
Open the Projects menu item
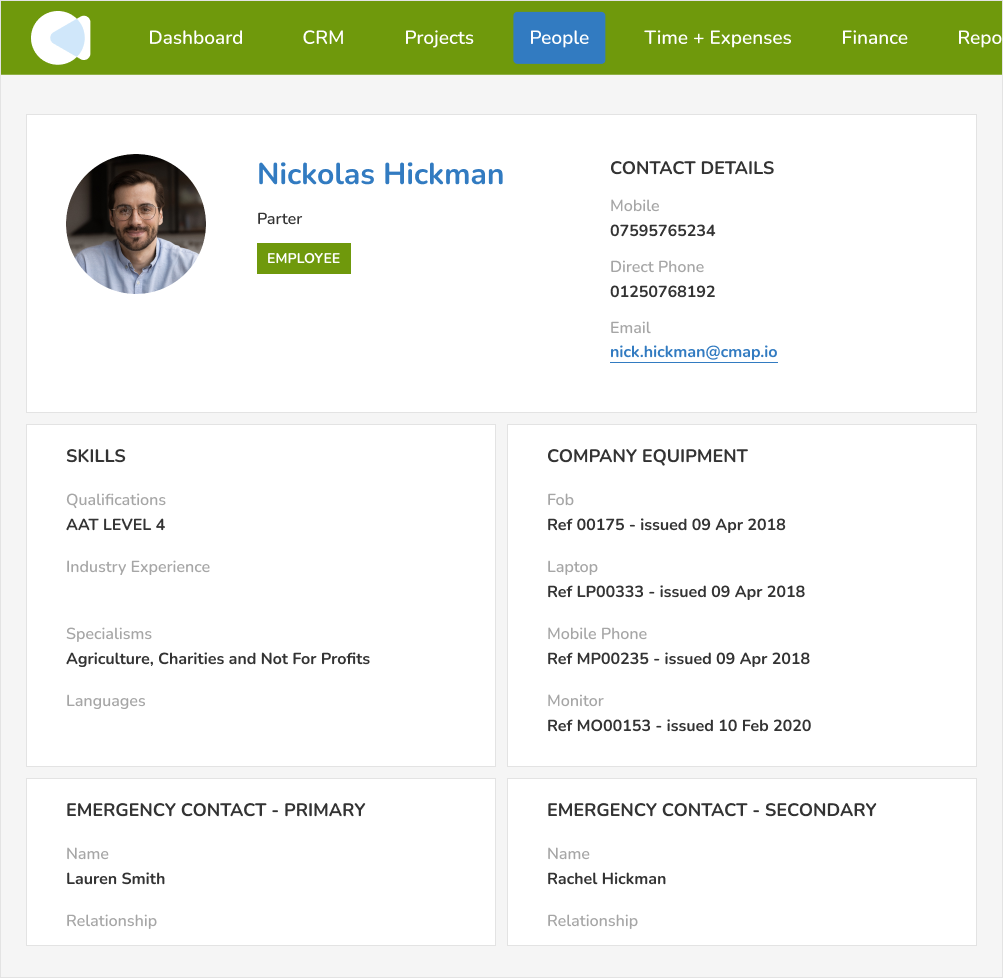pyautogui.click(x=439, y=38)
